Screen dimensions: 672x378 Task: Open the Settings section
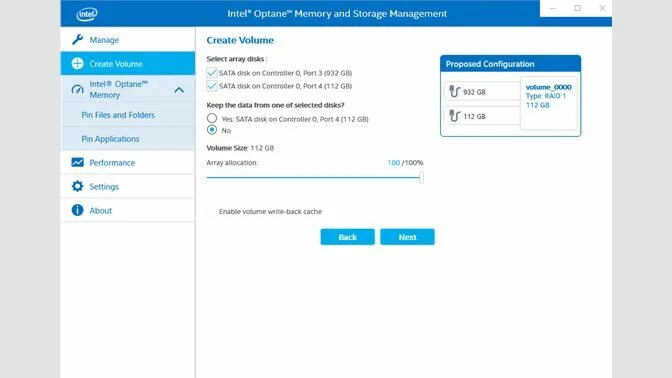pyautogui.click(x=128, y=186)
